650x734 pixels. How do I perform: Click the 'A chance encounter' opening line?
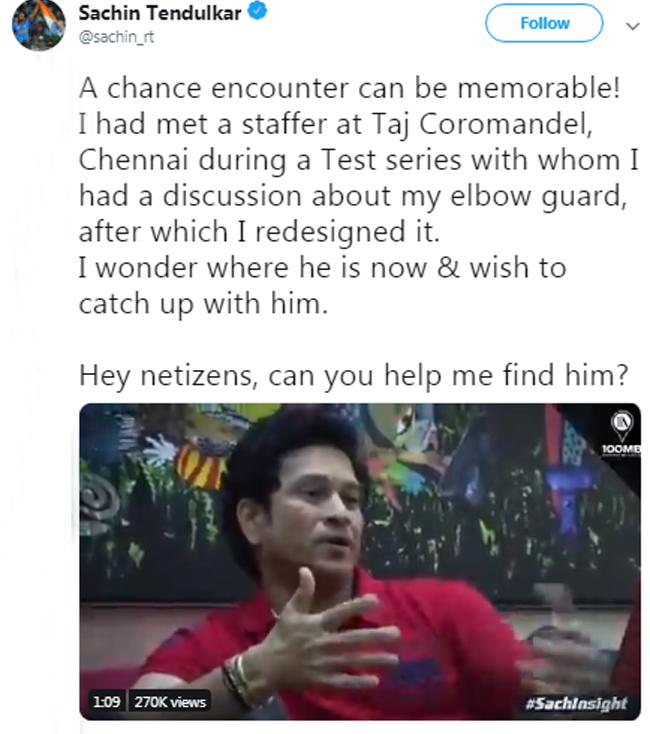[x=350, y=88]
